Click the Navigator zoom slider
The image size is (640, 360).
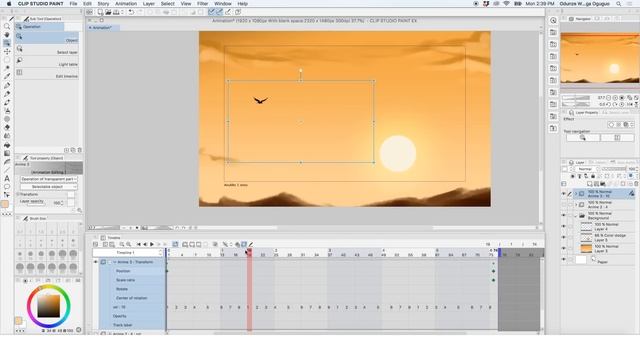(x=576, y=98)
